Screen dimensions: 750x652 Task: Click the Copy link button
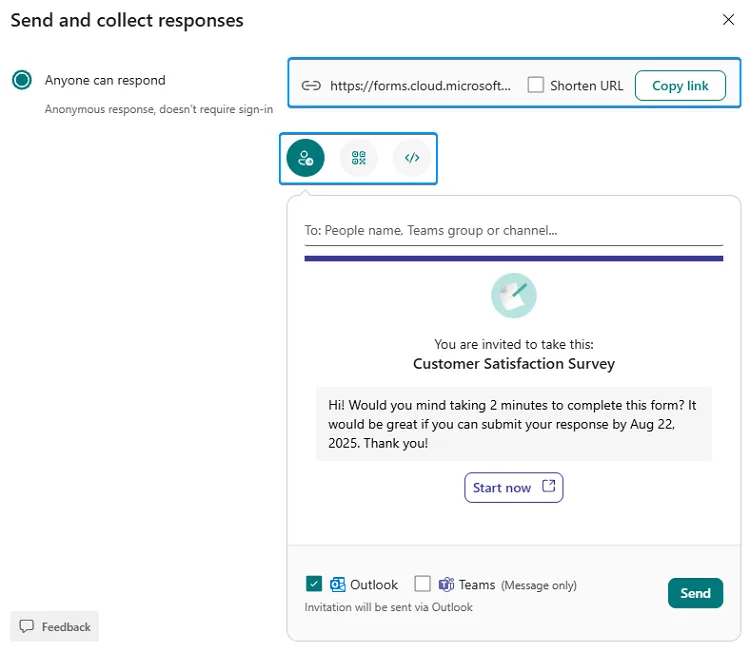[680, 86]
